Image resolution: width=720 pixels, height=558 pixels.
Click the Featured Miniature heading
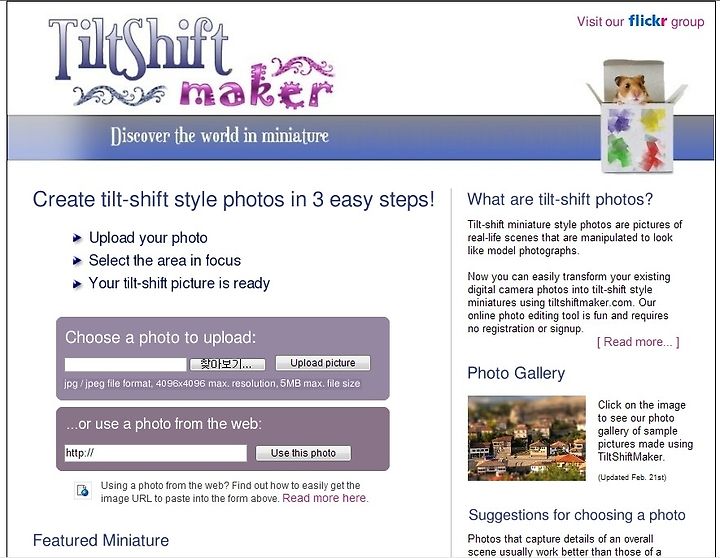tap(101, 540)
